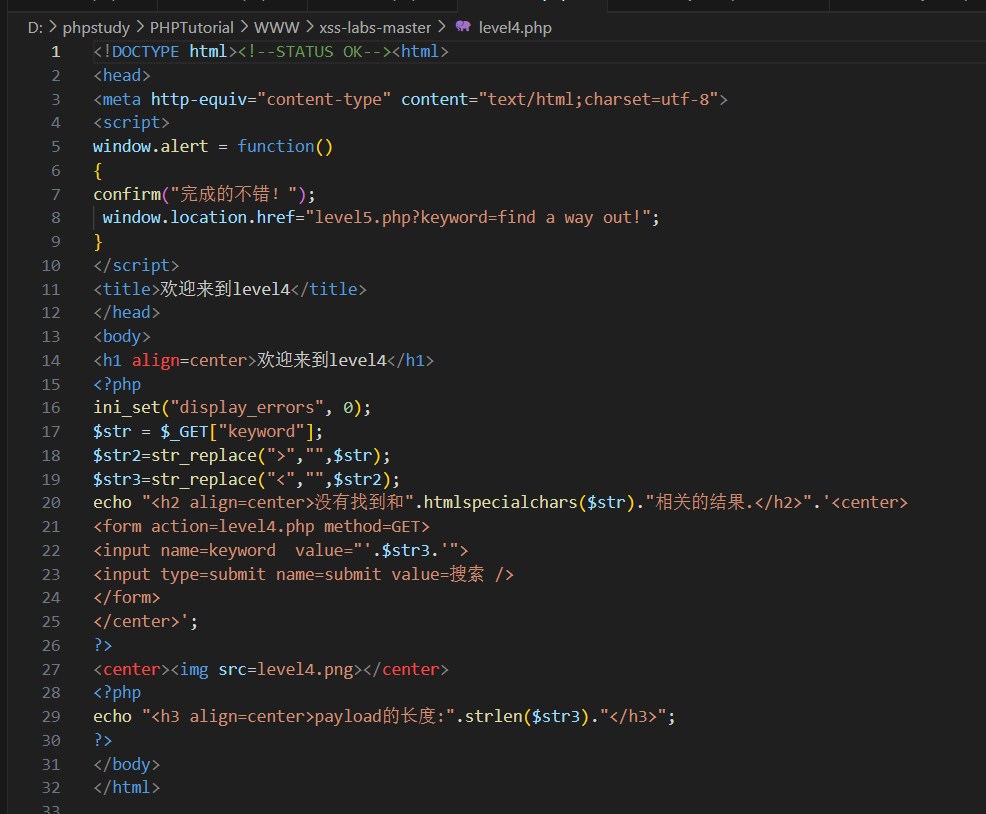This screenshot has width=986, height=814.
Task: Click 'src=level4.png' on line 27
Action: tap(285, 669)
